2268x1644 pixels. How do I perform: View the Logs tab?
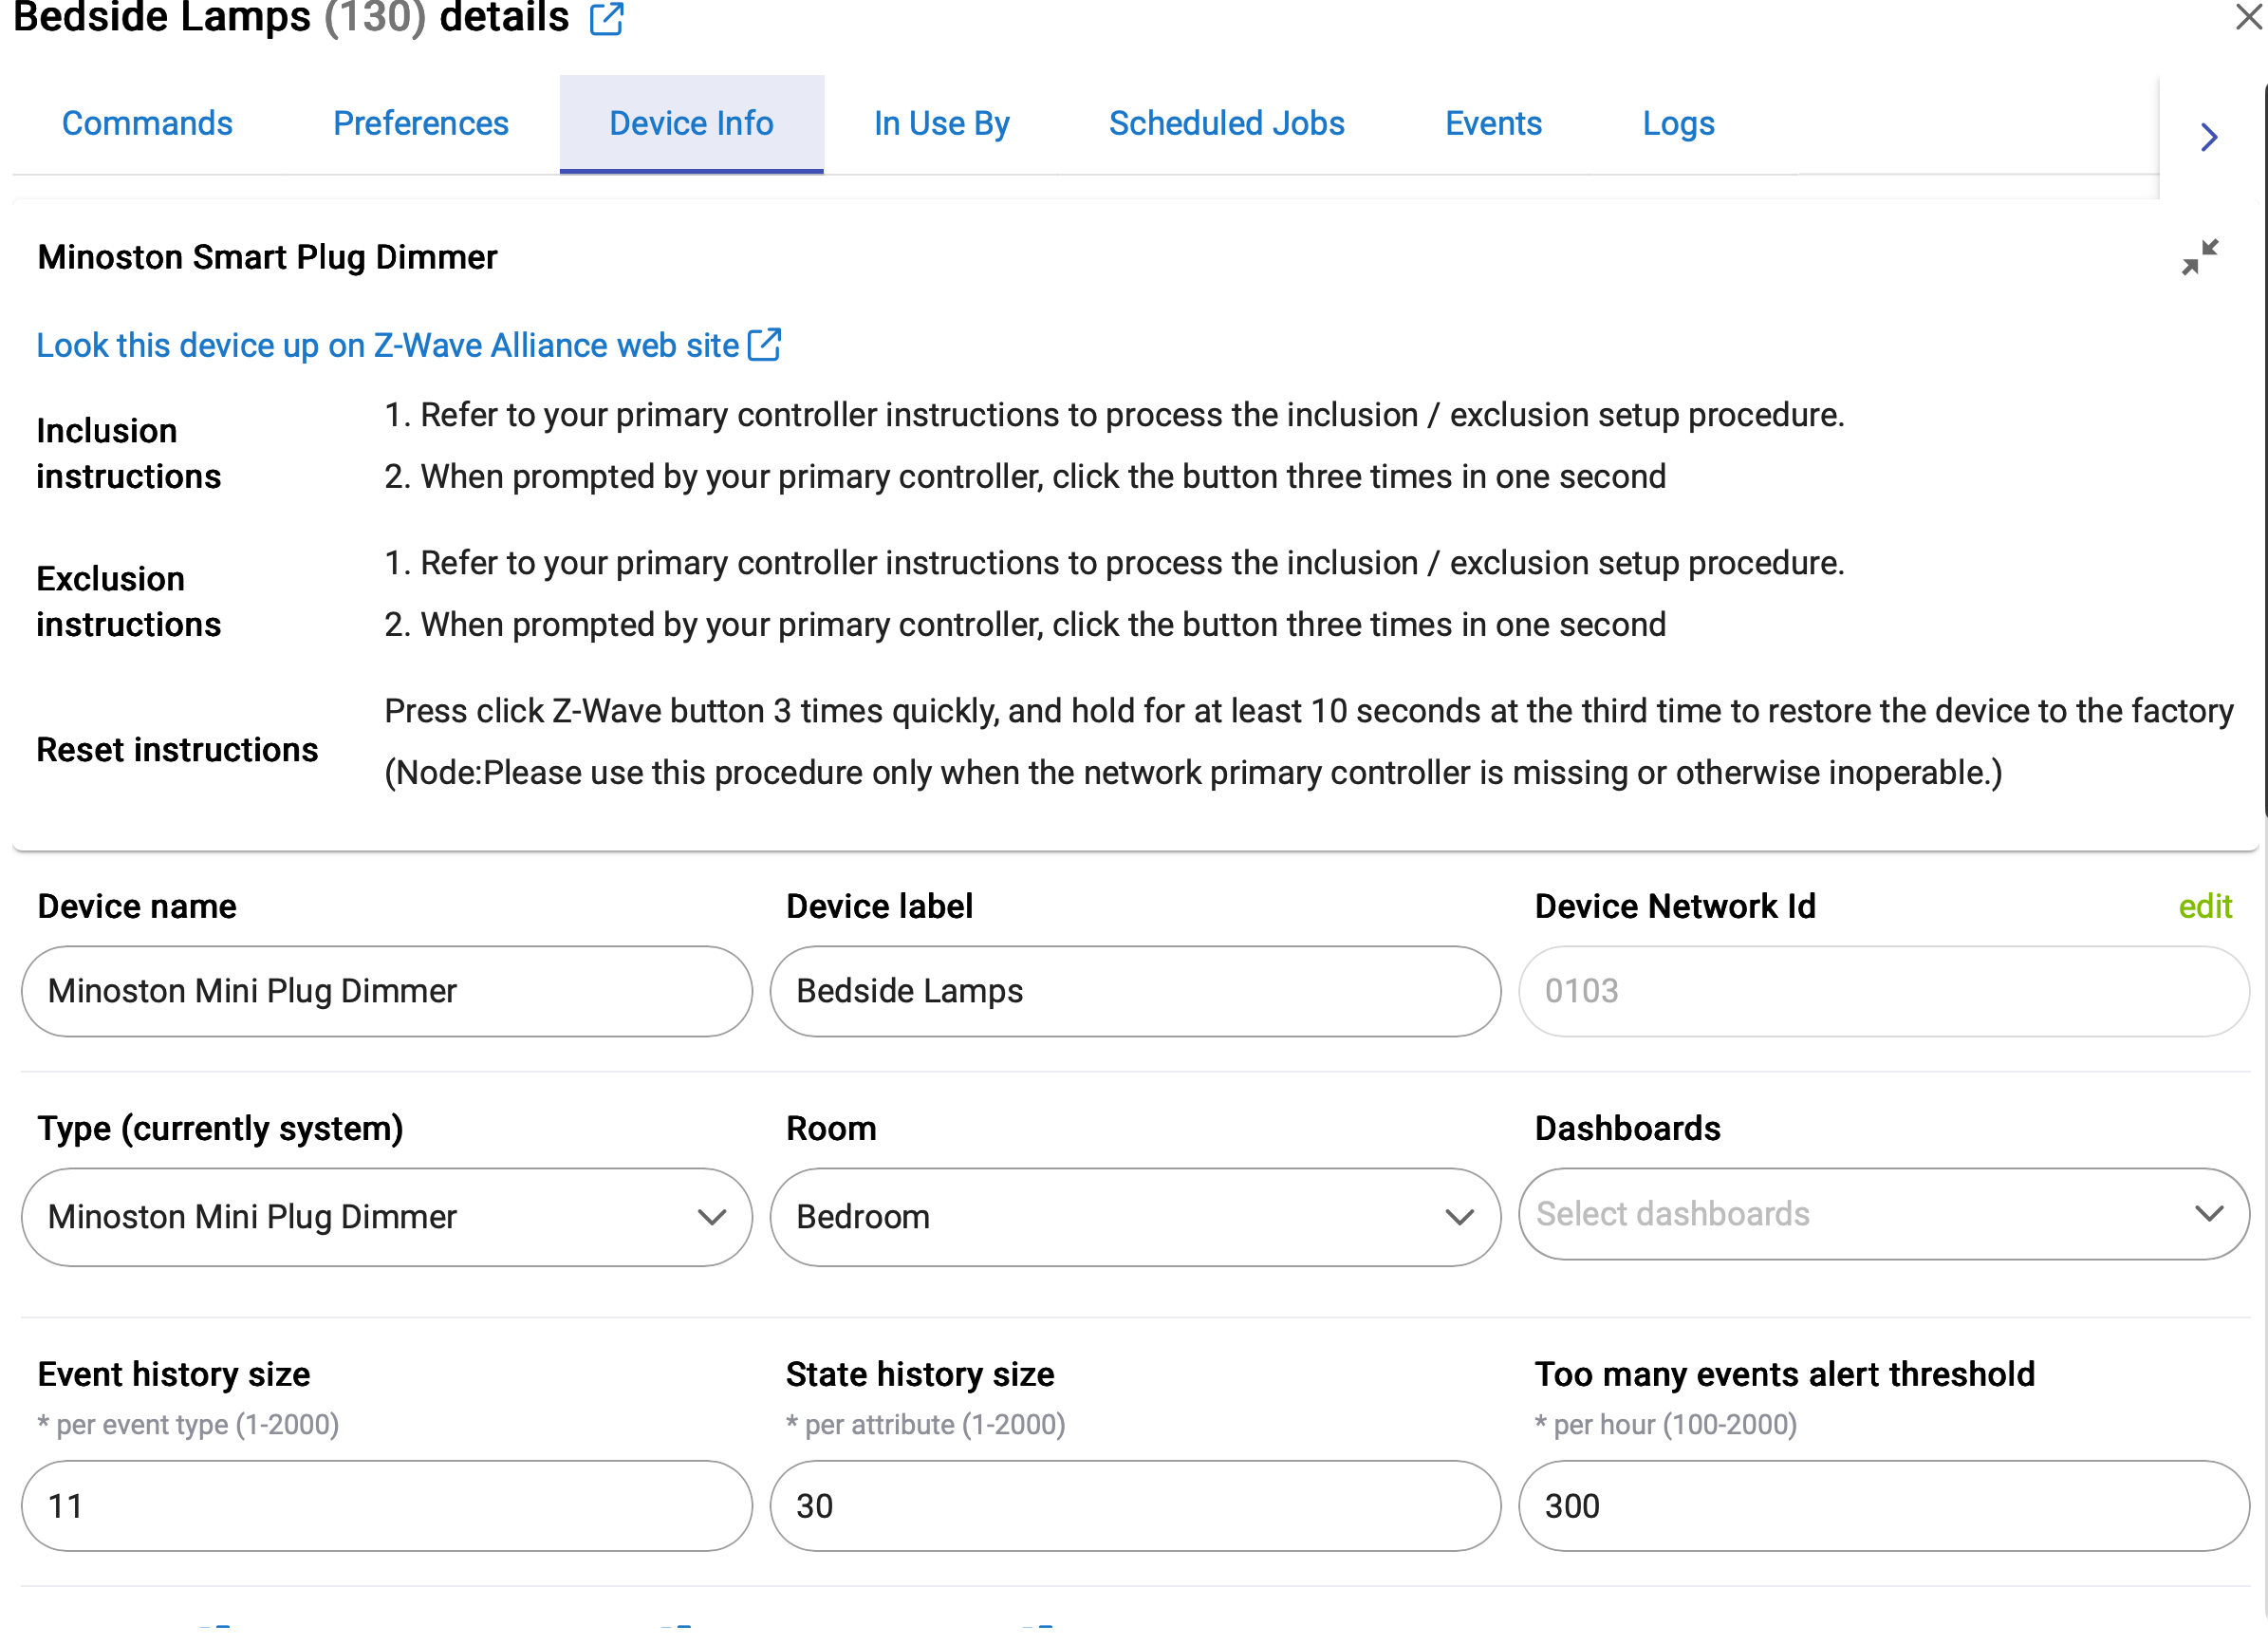(1678, 124)
